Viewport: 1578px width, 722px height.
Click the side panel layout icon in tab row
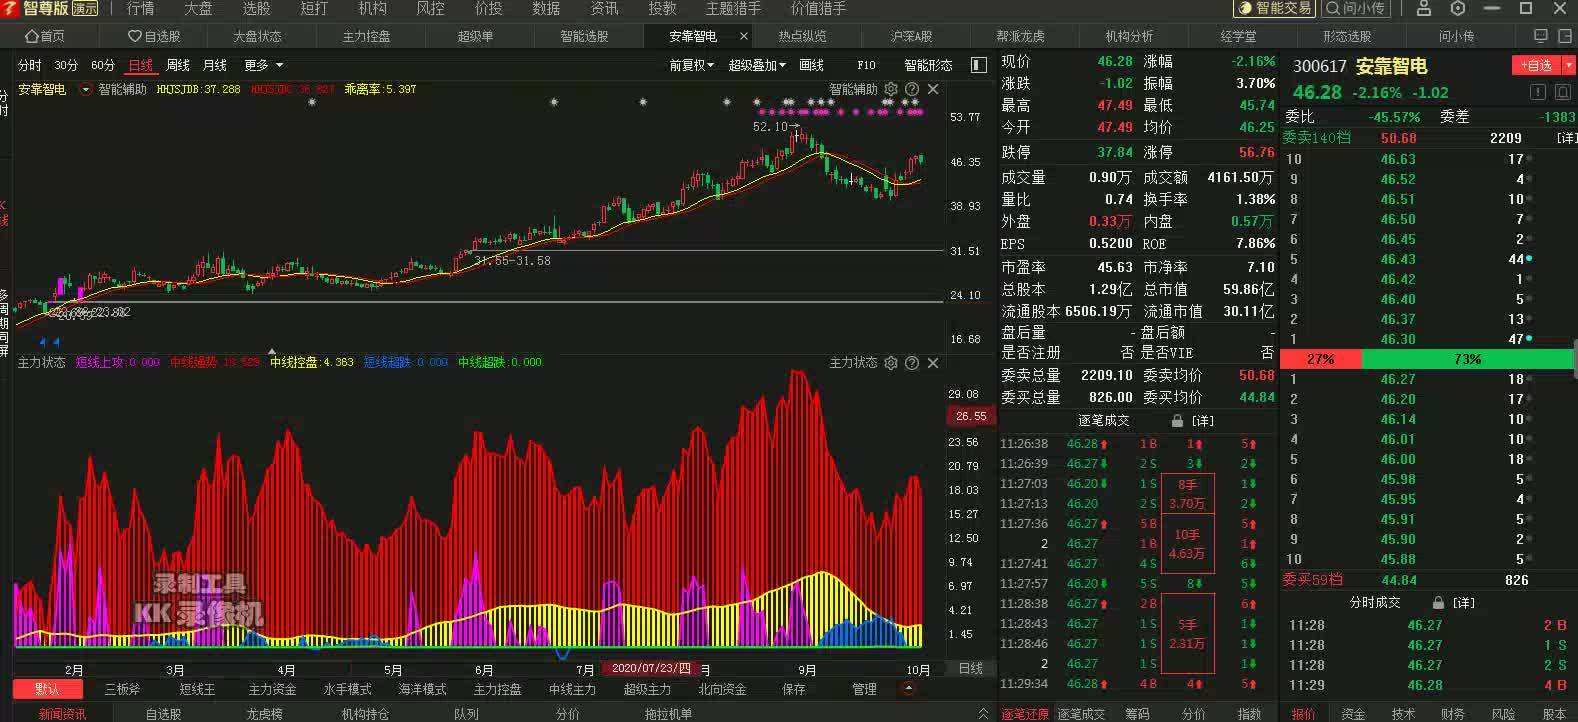pyautogui.click(x=1563, y=36)
